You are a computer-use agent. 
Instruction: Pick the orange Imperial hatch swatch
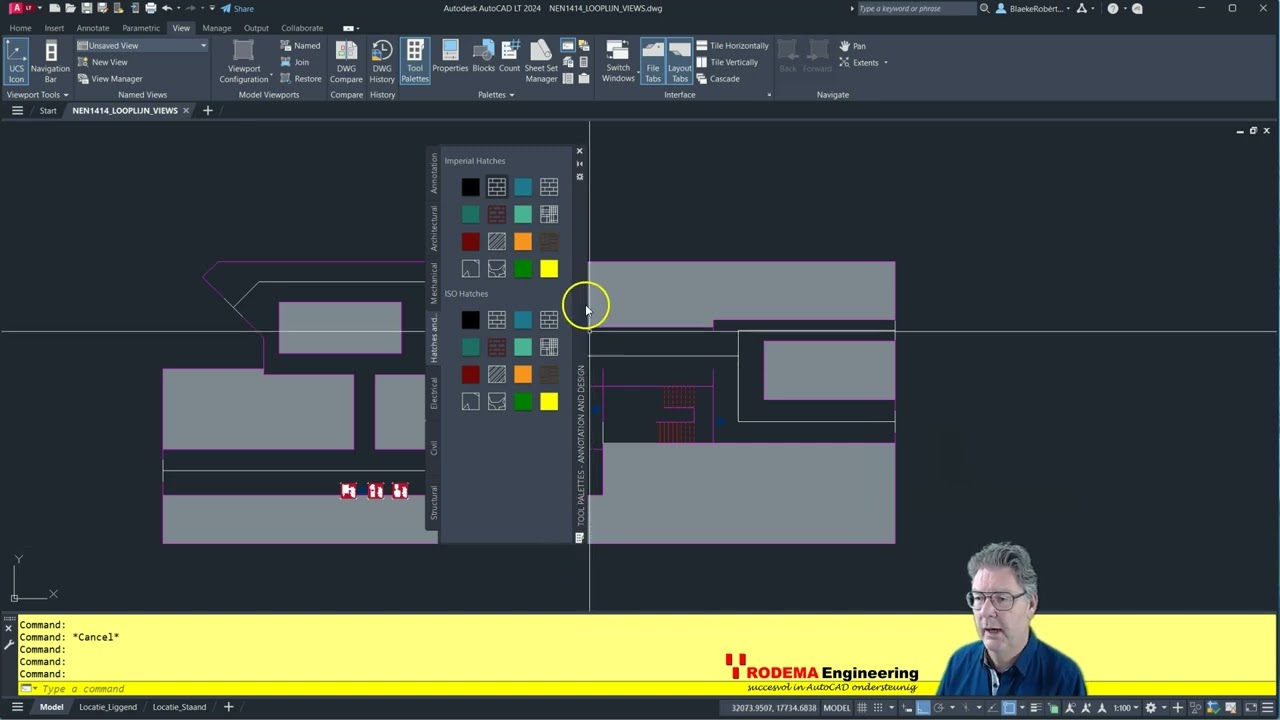pos(523,241)
